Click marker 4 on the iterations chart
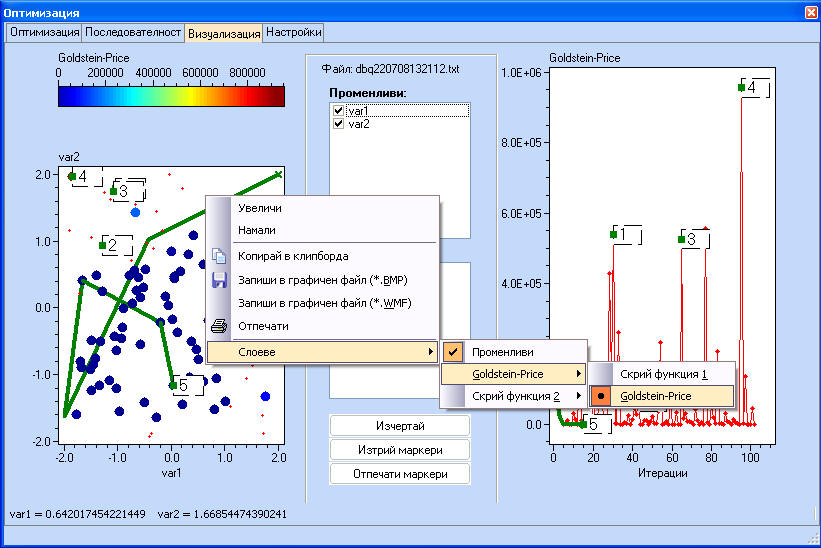The height and width of the screenshot is (548, 821). [x=741, y=88]
